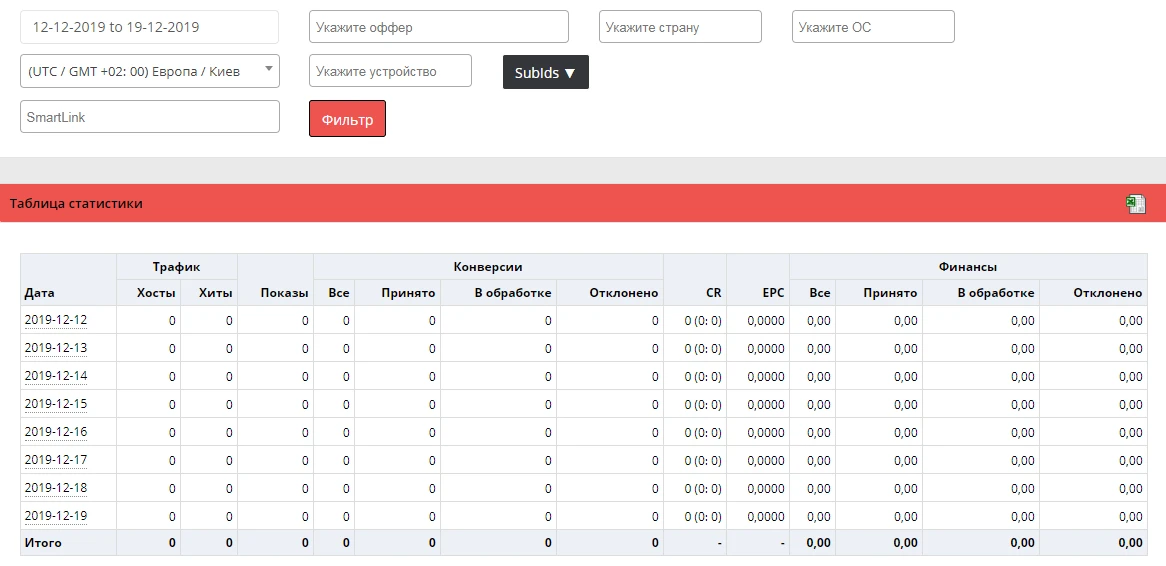Screen dimensions: 1166x566
Task: Select the Укажите устройство field
Action: click(390, 71)
